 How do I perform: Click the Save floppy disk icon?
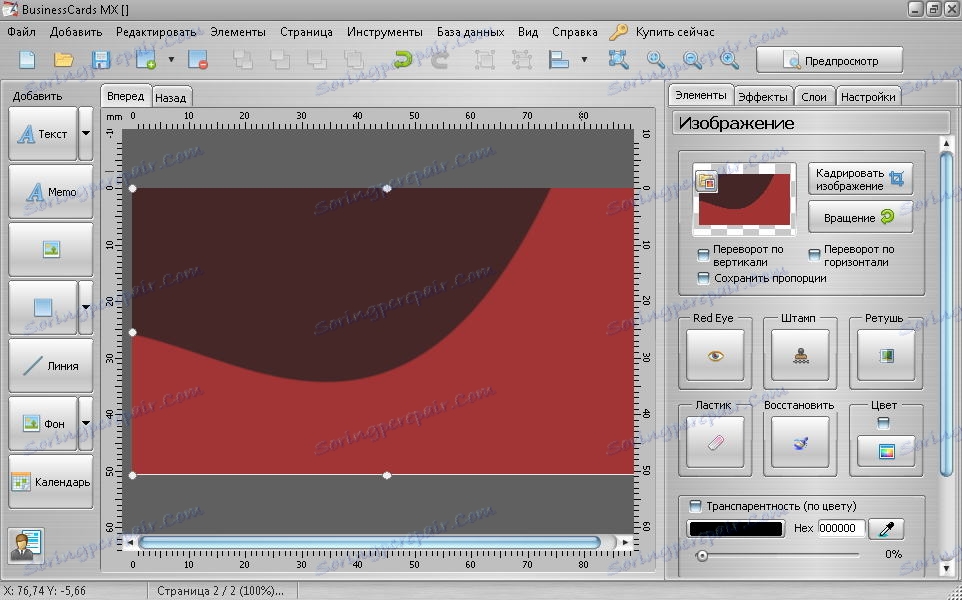click(x=101, y=60)
